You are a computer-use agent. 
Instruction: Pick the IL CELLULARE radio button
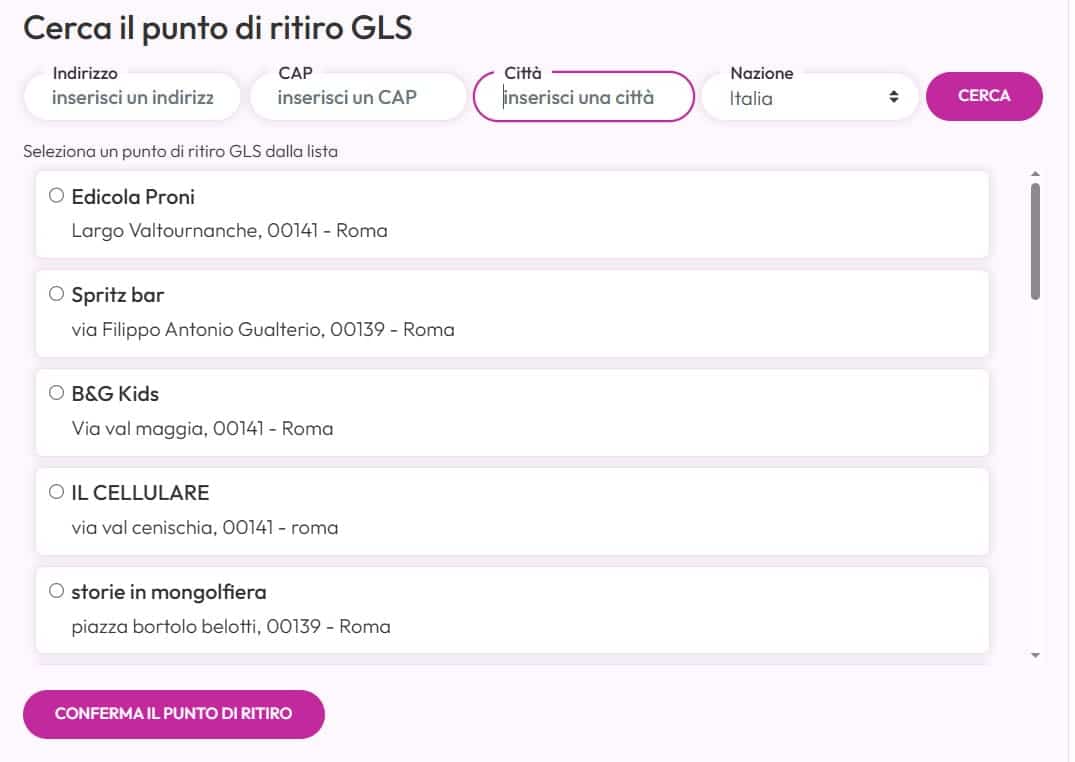click(x=56, y=492)
